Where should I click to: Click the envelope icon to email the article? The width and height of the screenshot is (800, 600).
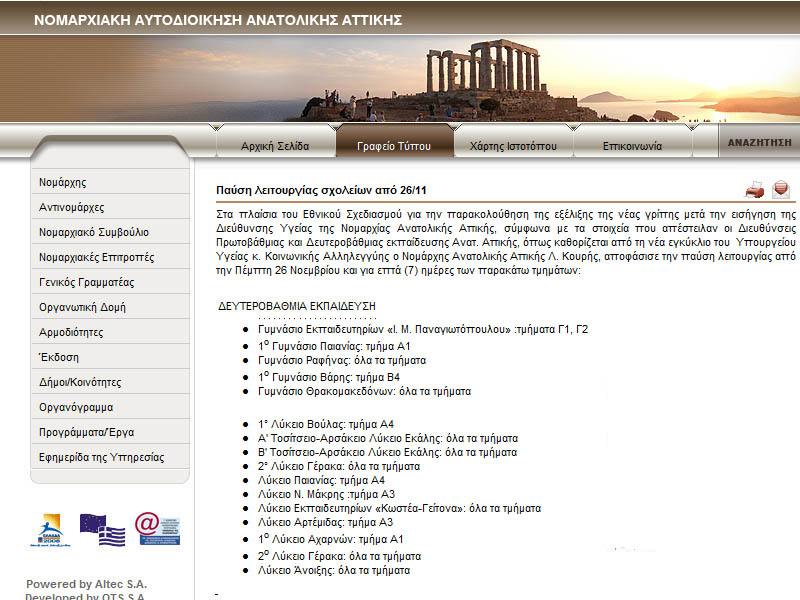781,189
